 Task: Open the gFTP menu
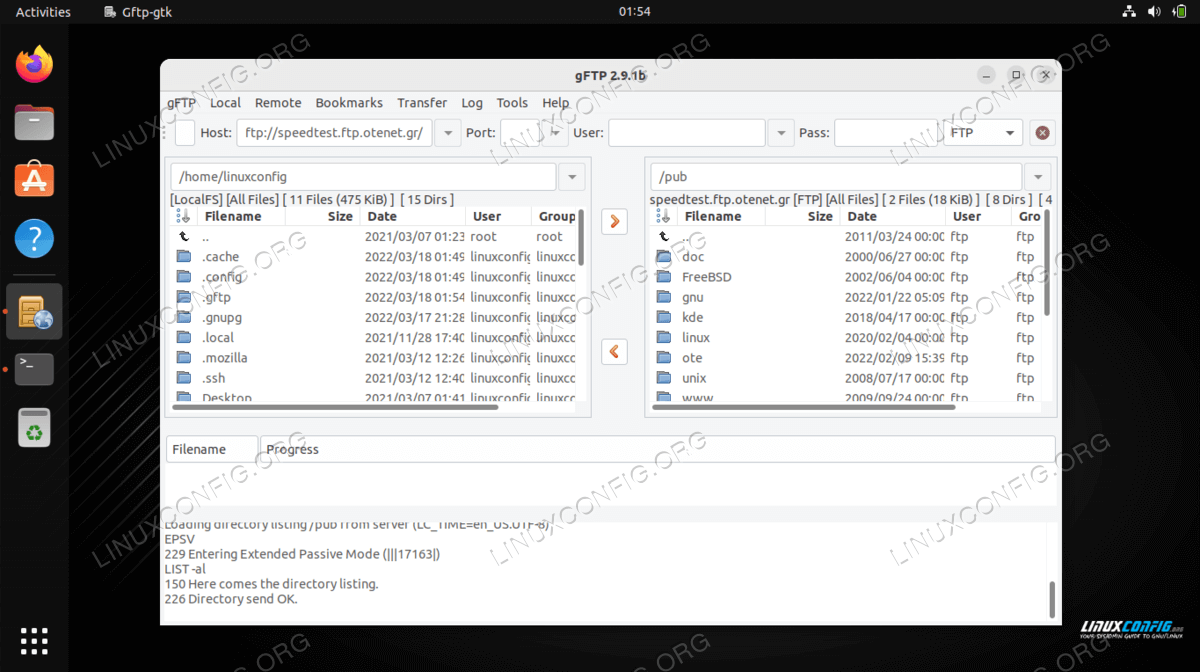[181, 103]
